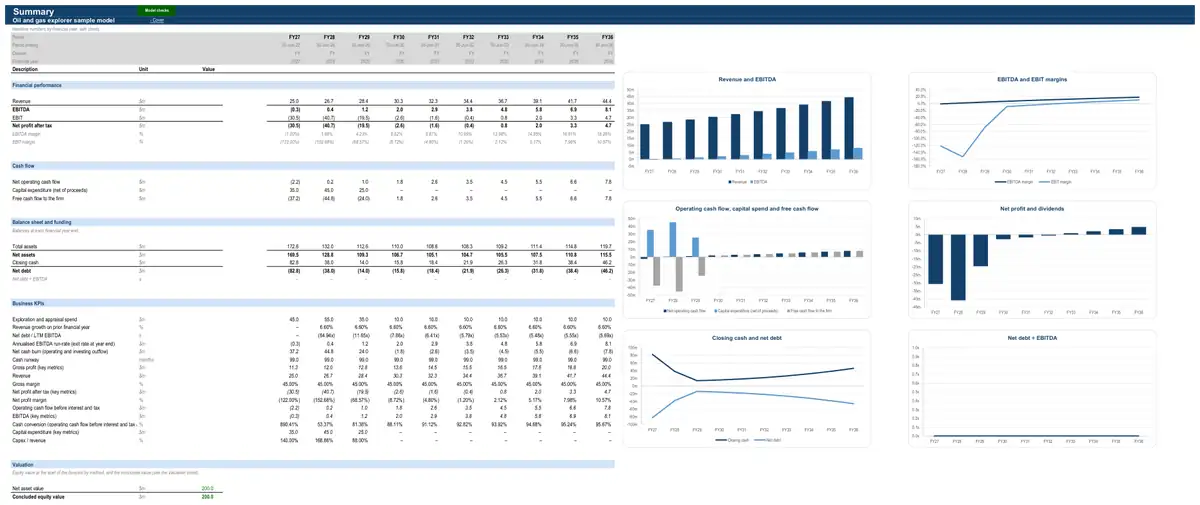Select the FY27 column header
Image resolution: width=1200 pixels, height=505 pixels.
tap(293, 36)
